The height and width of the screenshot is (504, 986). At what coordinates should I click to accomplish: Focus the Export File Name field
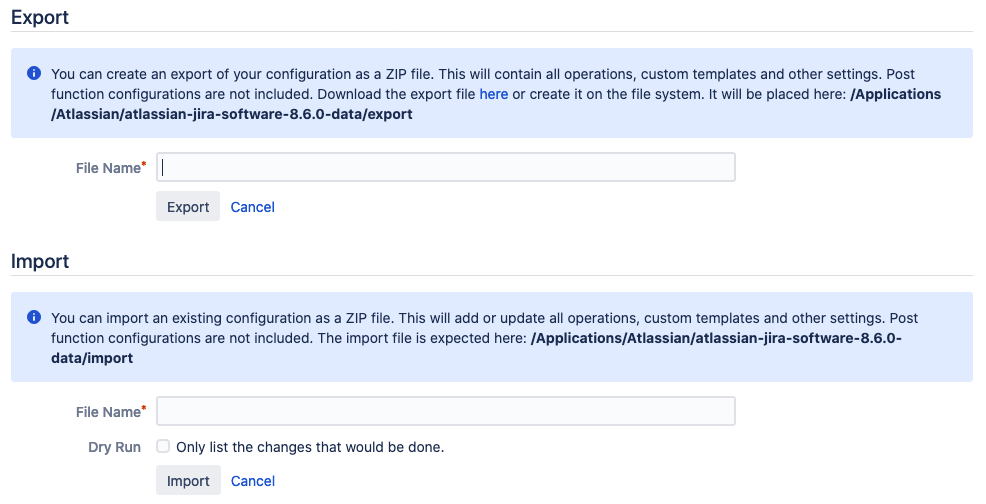pyautogui.click(x=446, y=167)
